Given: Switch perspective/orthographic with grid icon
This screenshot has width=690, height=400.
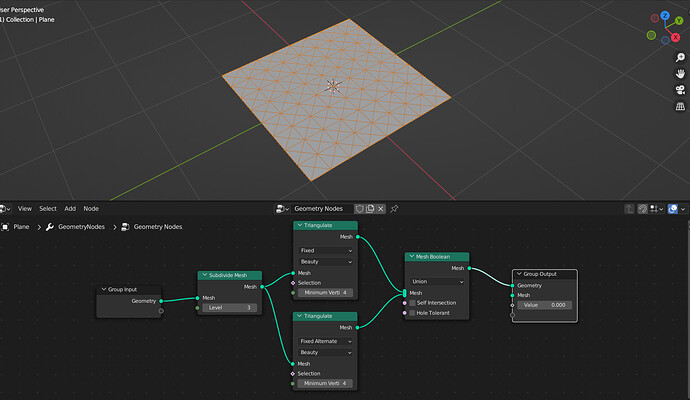Looking at the screenshot, I should [x=680, y=106].
